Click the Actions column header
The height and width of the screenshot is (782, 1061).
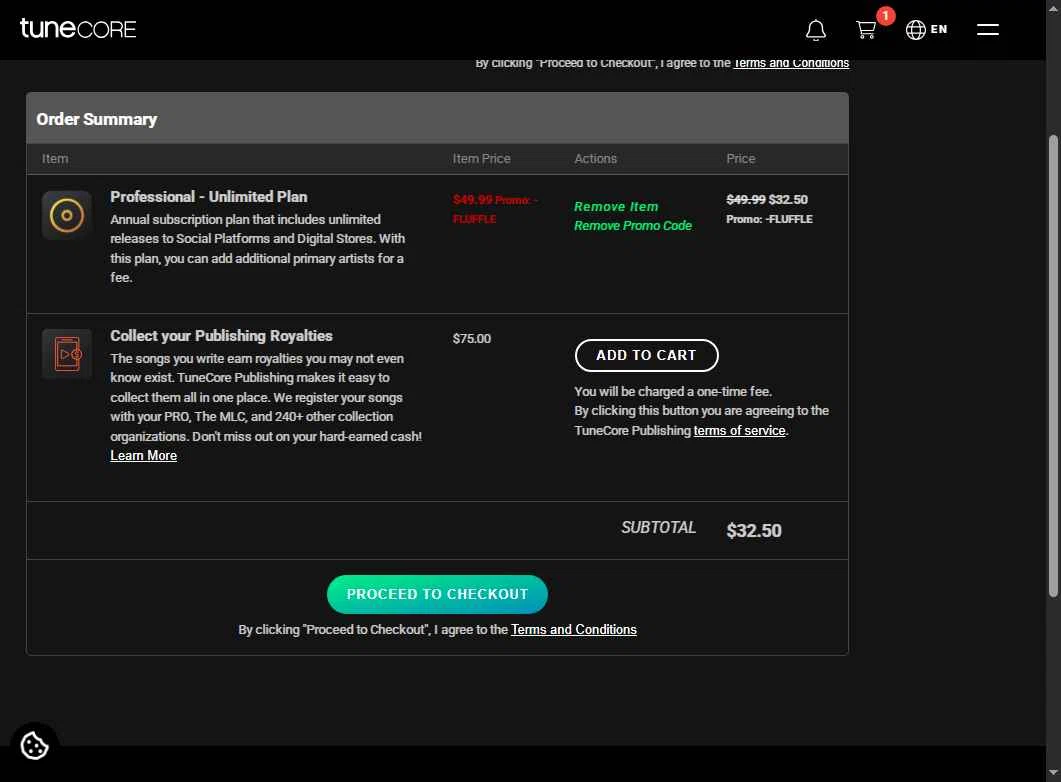(x=595, y=158)
